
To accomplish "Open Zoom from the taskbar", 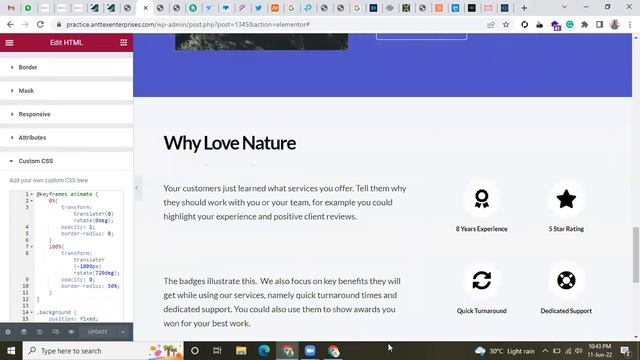I will tap(310, 351).
